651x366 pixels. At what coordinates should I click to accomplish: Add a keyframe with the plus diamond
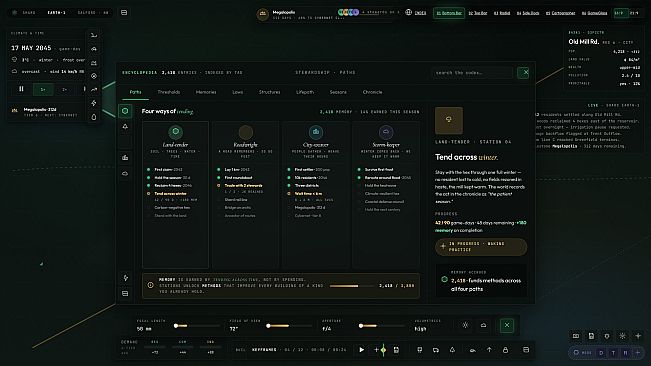click(380, 350)
